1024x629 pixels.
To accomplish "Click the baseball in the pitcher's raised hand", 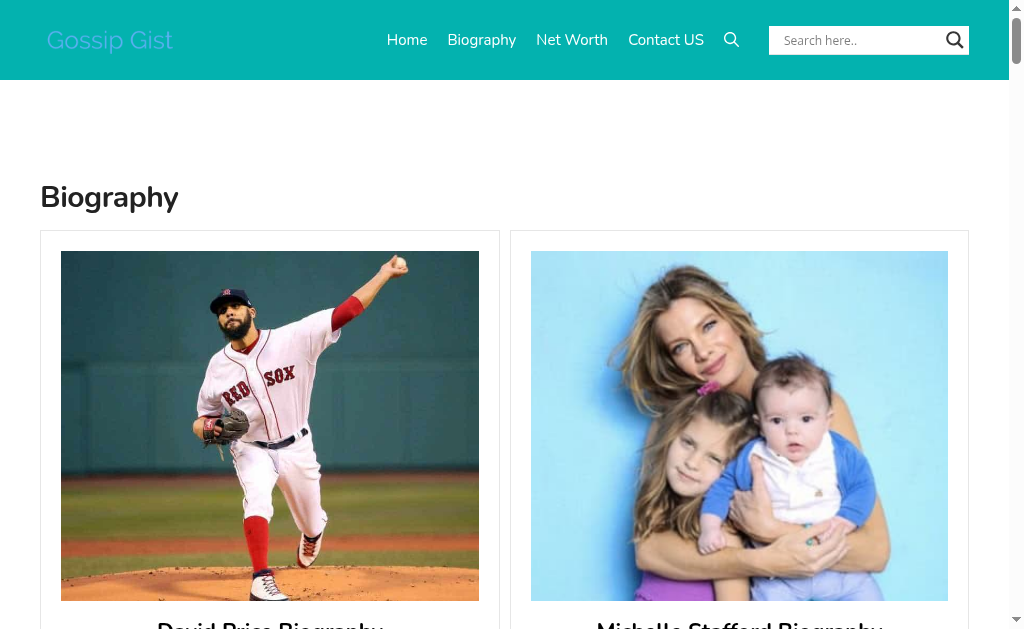I will (400, 263).
